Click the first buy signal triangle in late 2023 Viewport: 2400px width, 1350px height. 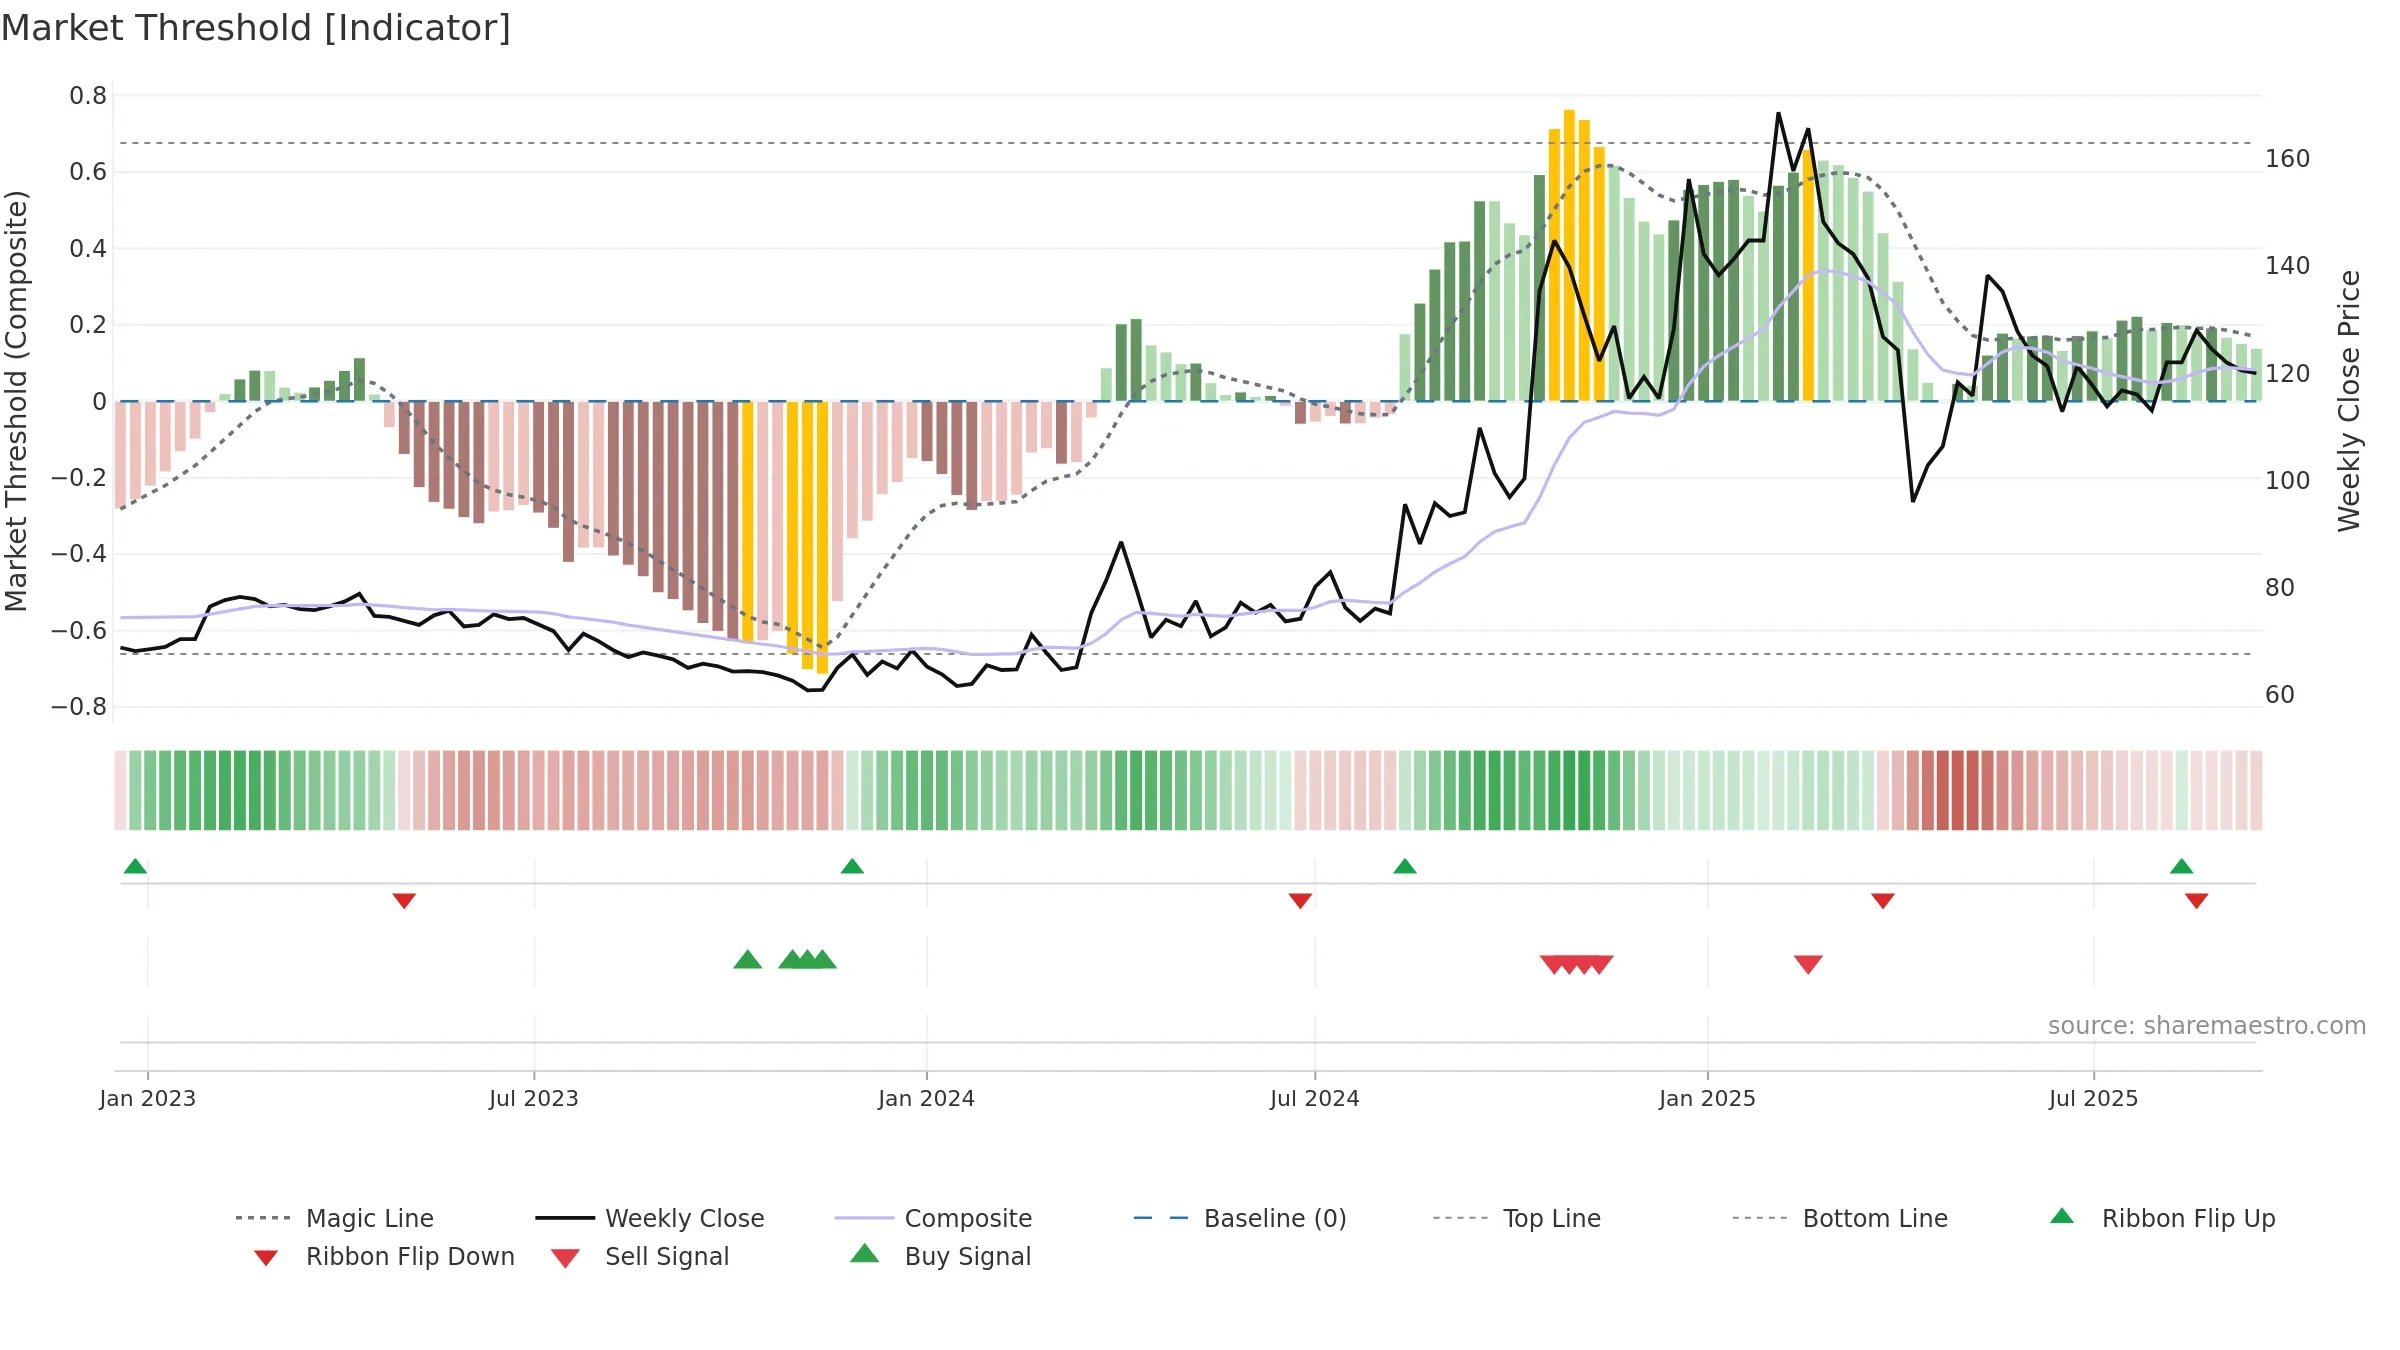(748, 959)
